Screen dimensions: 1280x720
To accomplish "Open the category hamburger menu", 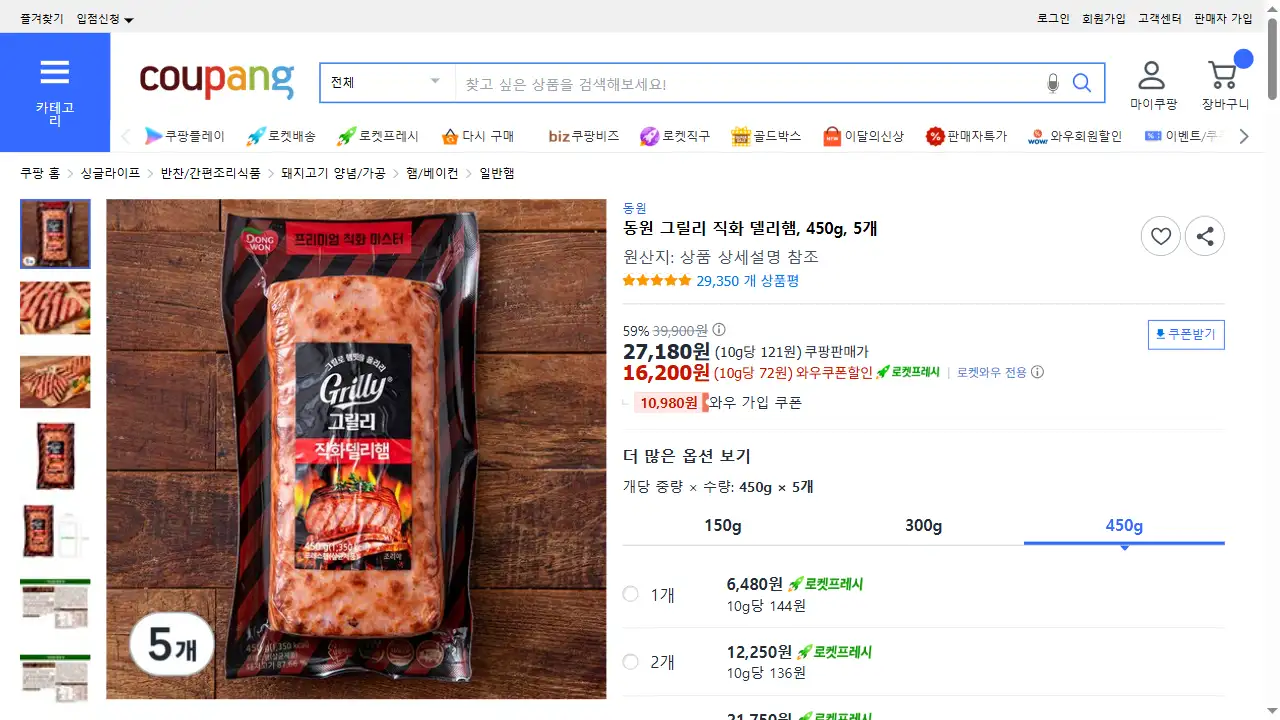I will [55, 92].
